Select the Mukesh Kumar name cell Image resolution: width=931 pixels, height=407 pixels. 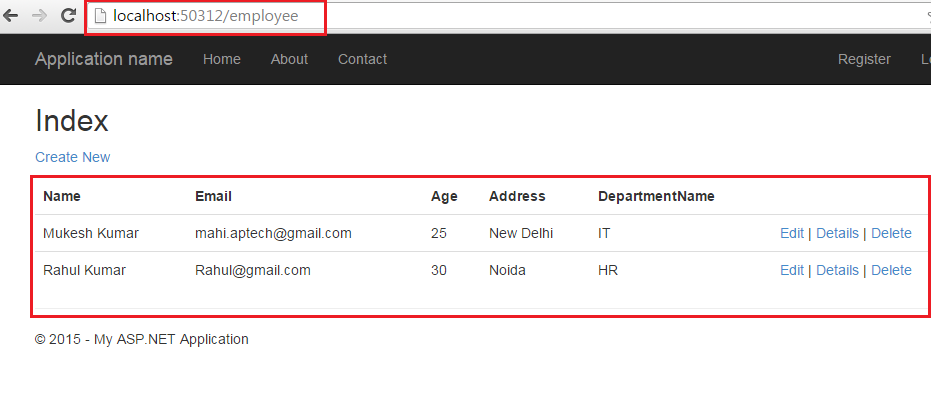click(91, 234)
